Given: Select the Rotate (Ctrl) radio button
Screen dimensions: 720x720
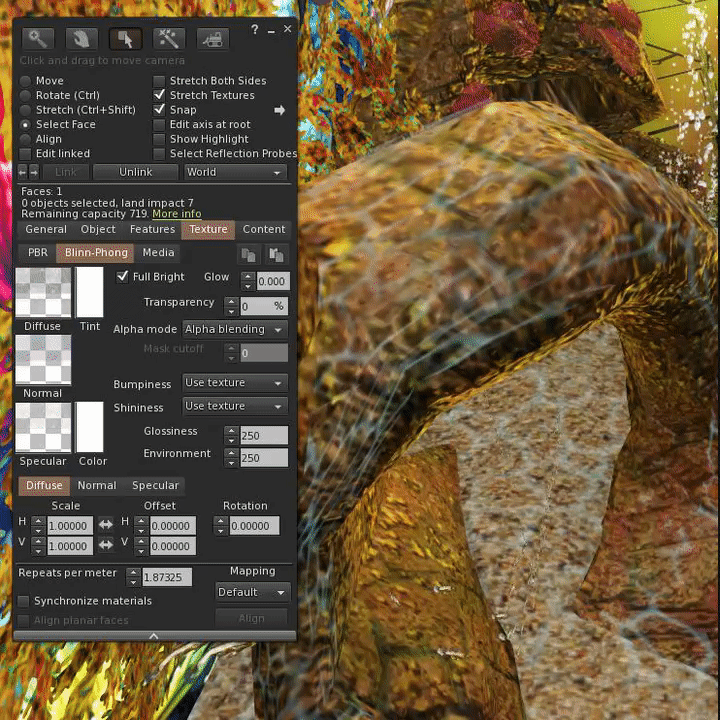Looking at the screenshot, I should tap(25, 96).
